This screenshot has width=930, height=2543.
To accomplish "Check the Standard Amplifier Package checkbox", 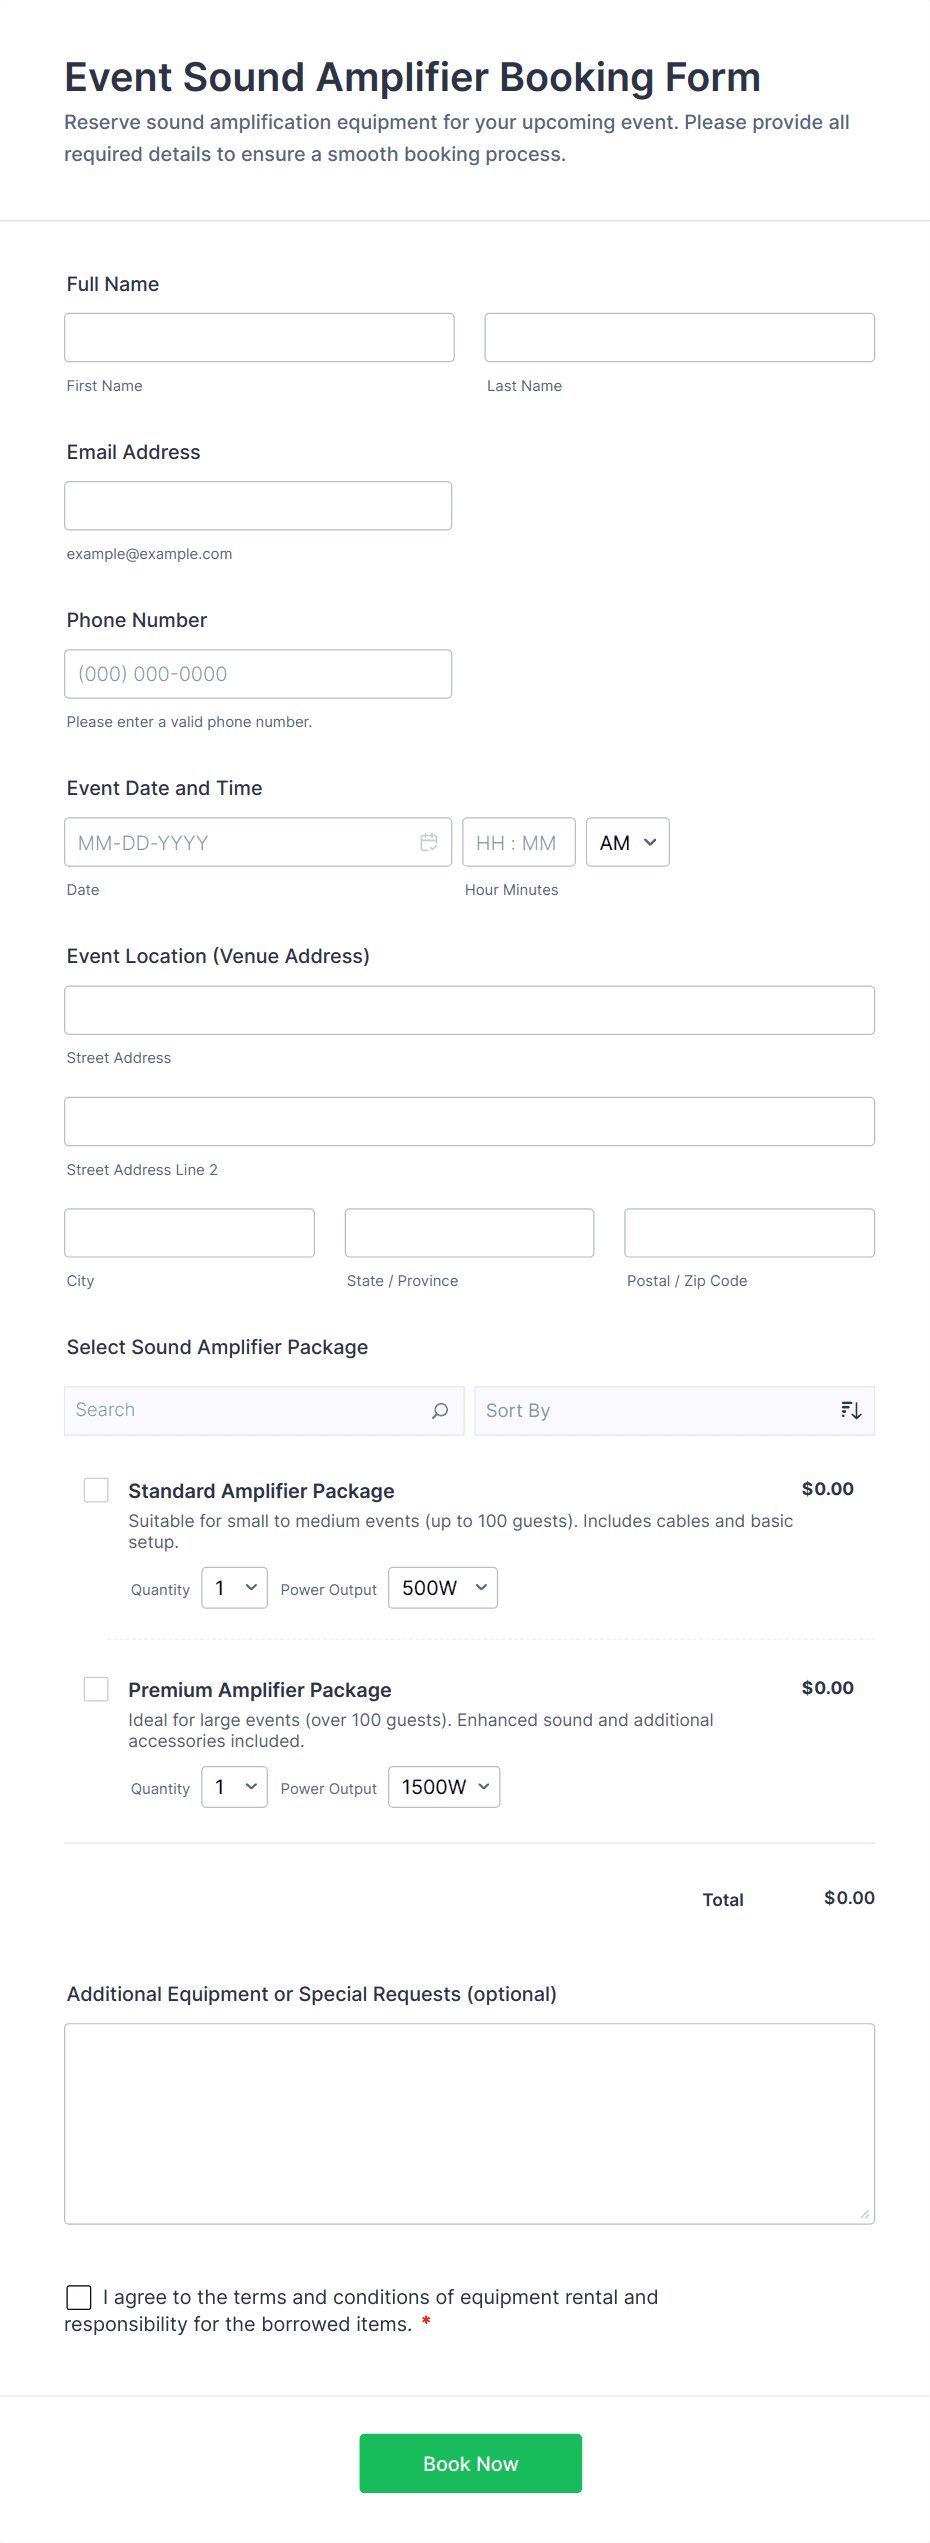I will [x=96, y=1490].
